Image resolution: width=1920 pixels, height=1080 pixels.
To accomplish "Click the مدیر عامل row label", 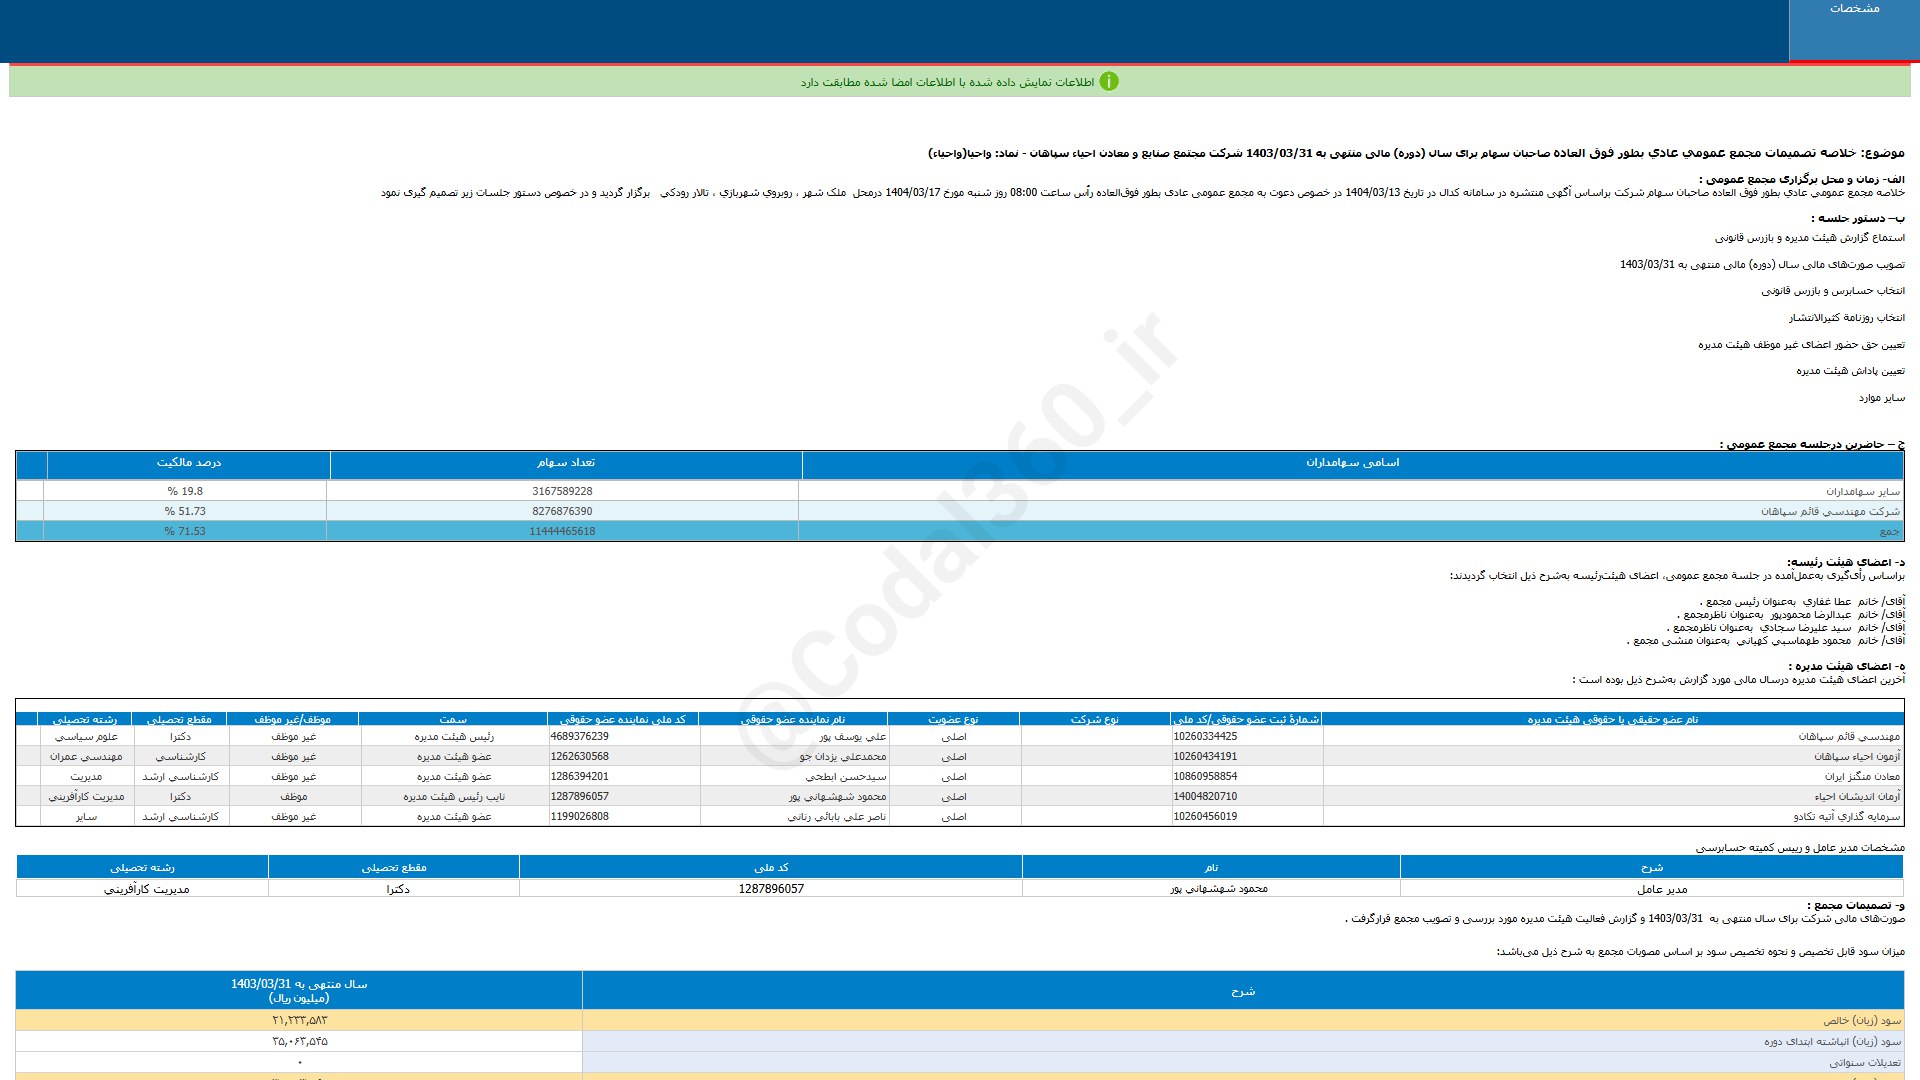I will pos(1662,889).
